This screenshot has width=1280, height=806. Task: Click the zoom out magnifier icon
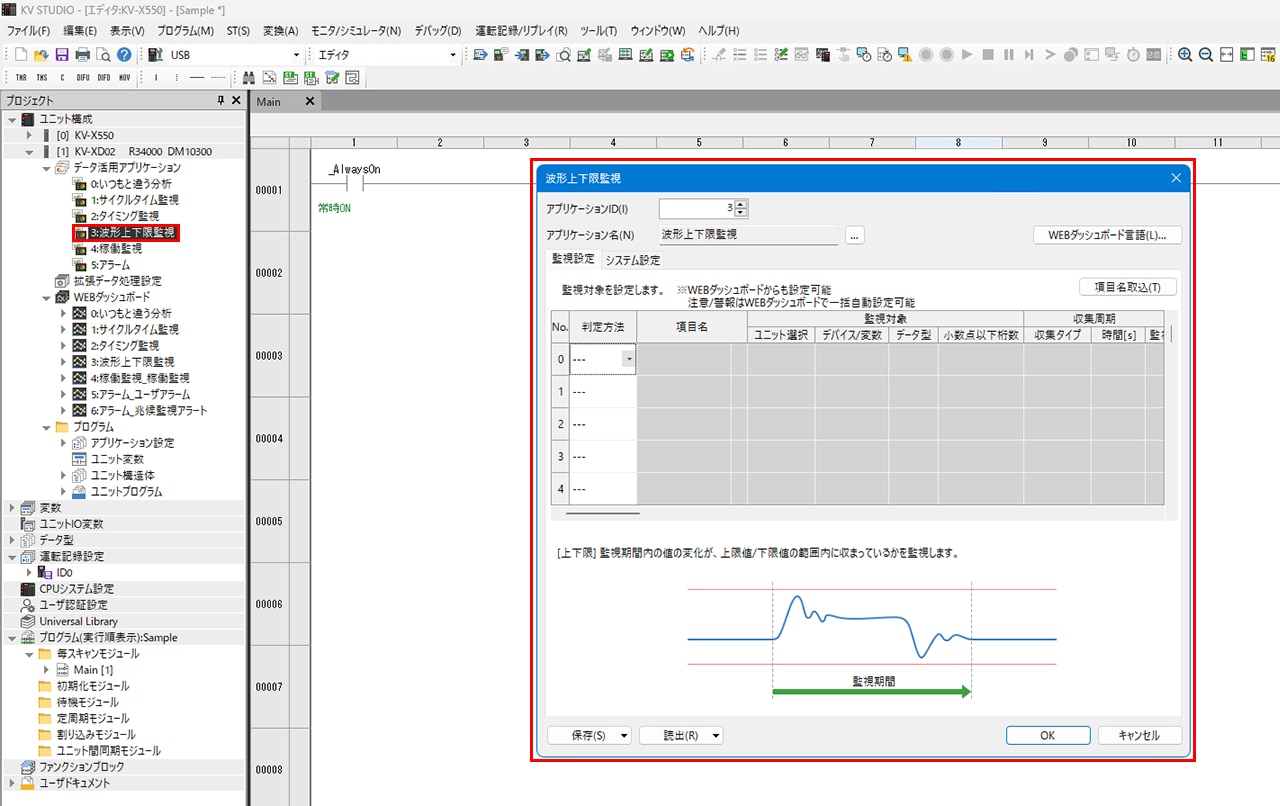click(x=1206, y=55)
